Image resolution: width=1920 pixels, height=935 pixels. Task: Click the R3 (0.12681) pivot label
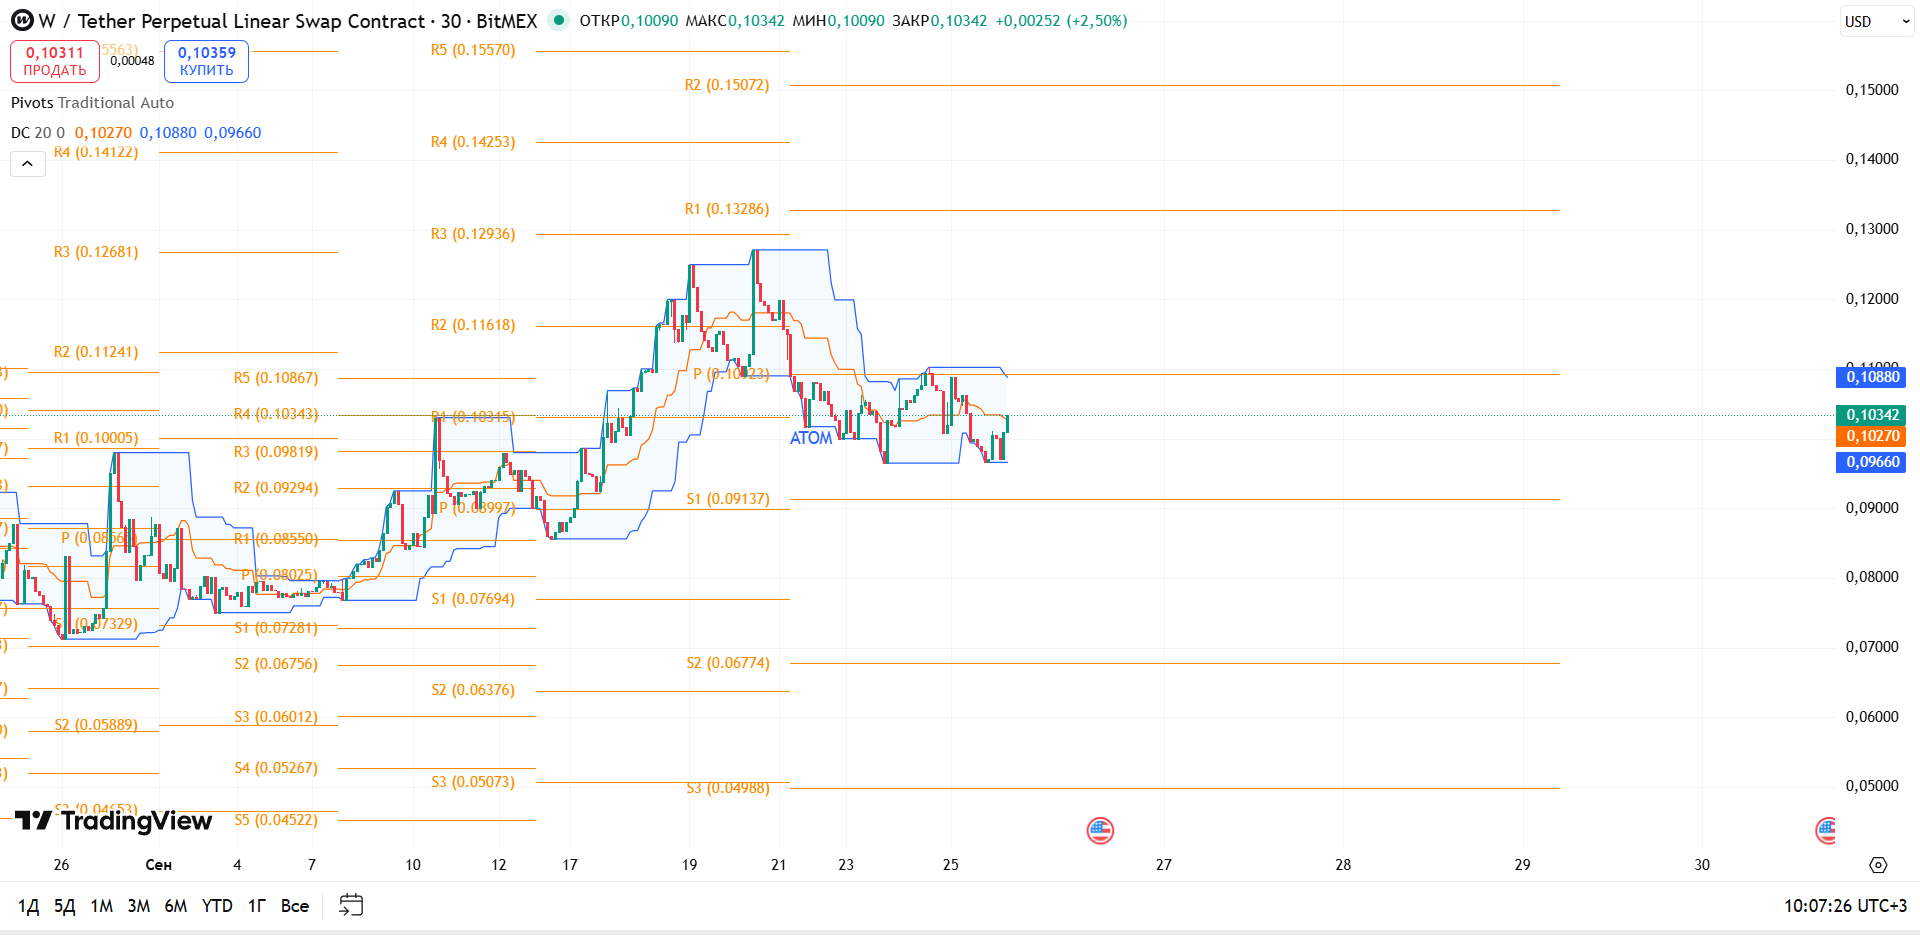coord(96,252)
